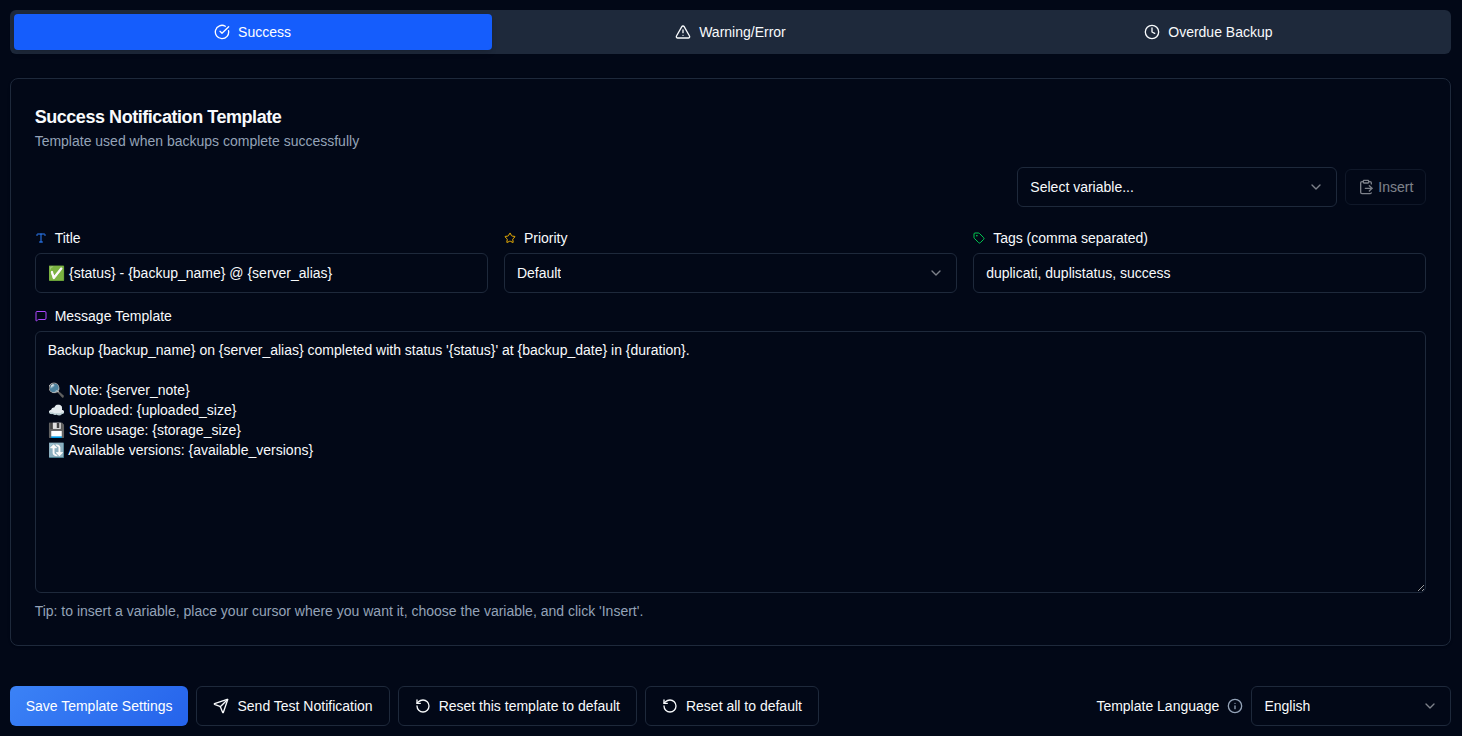Click the reset arrow icon on Reset this template

click(x=423, y=706)
